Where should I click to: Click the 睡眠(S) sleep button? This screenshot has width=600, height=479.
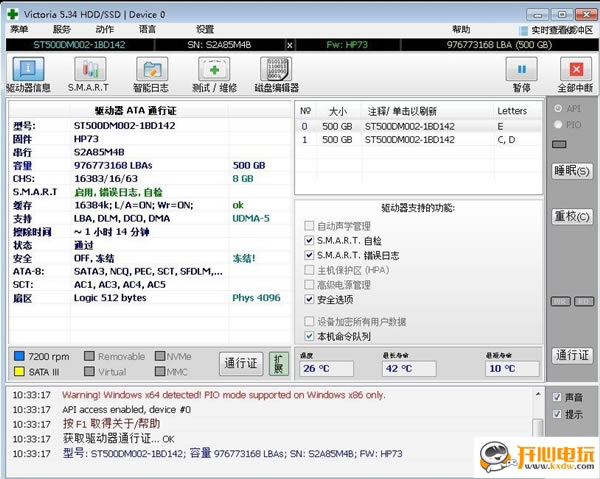coord(572,171)
